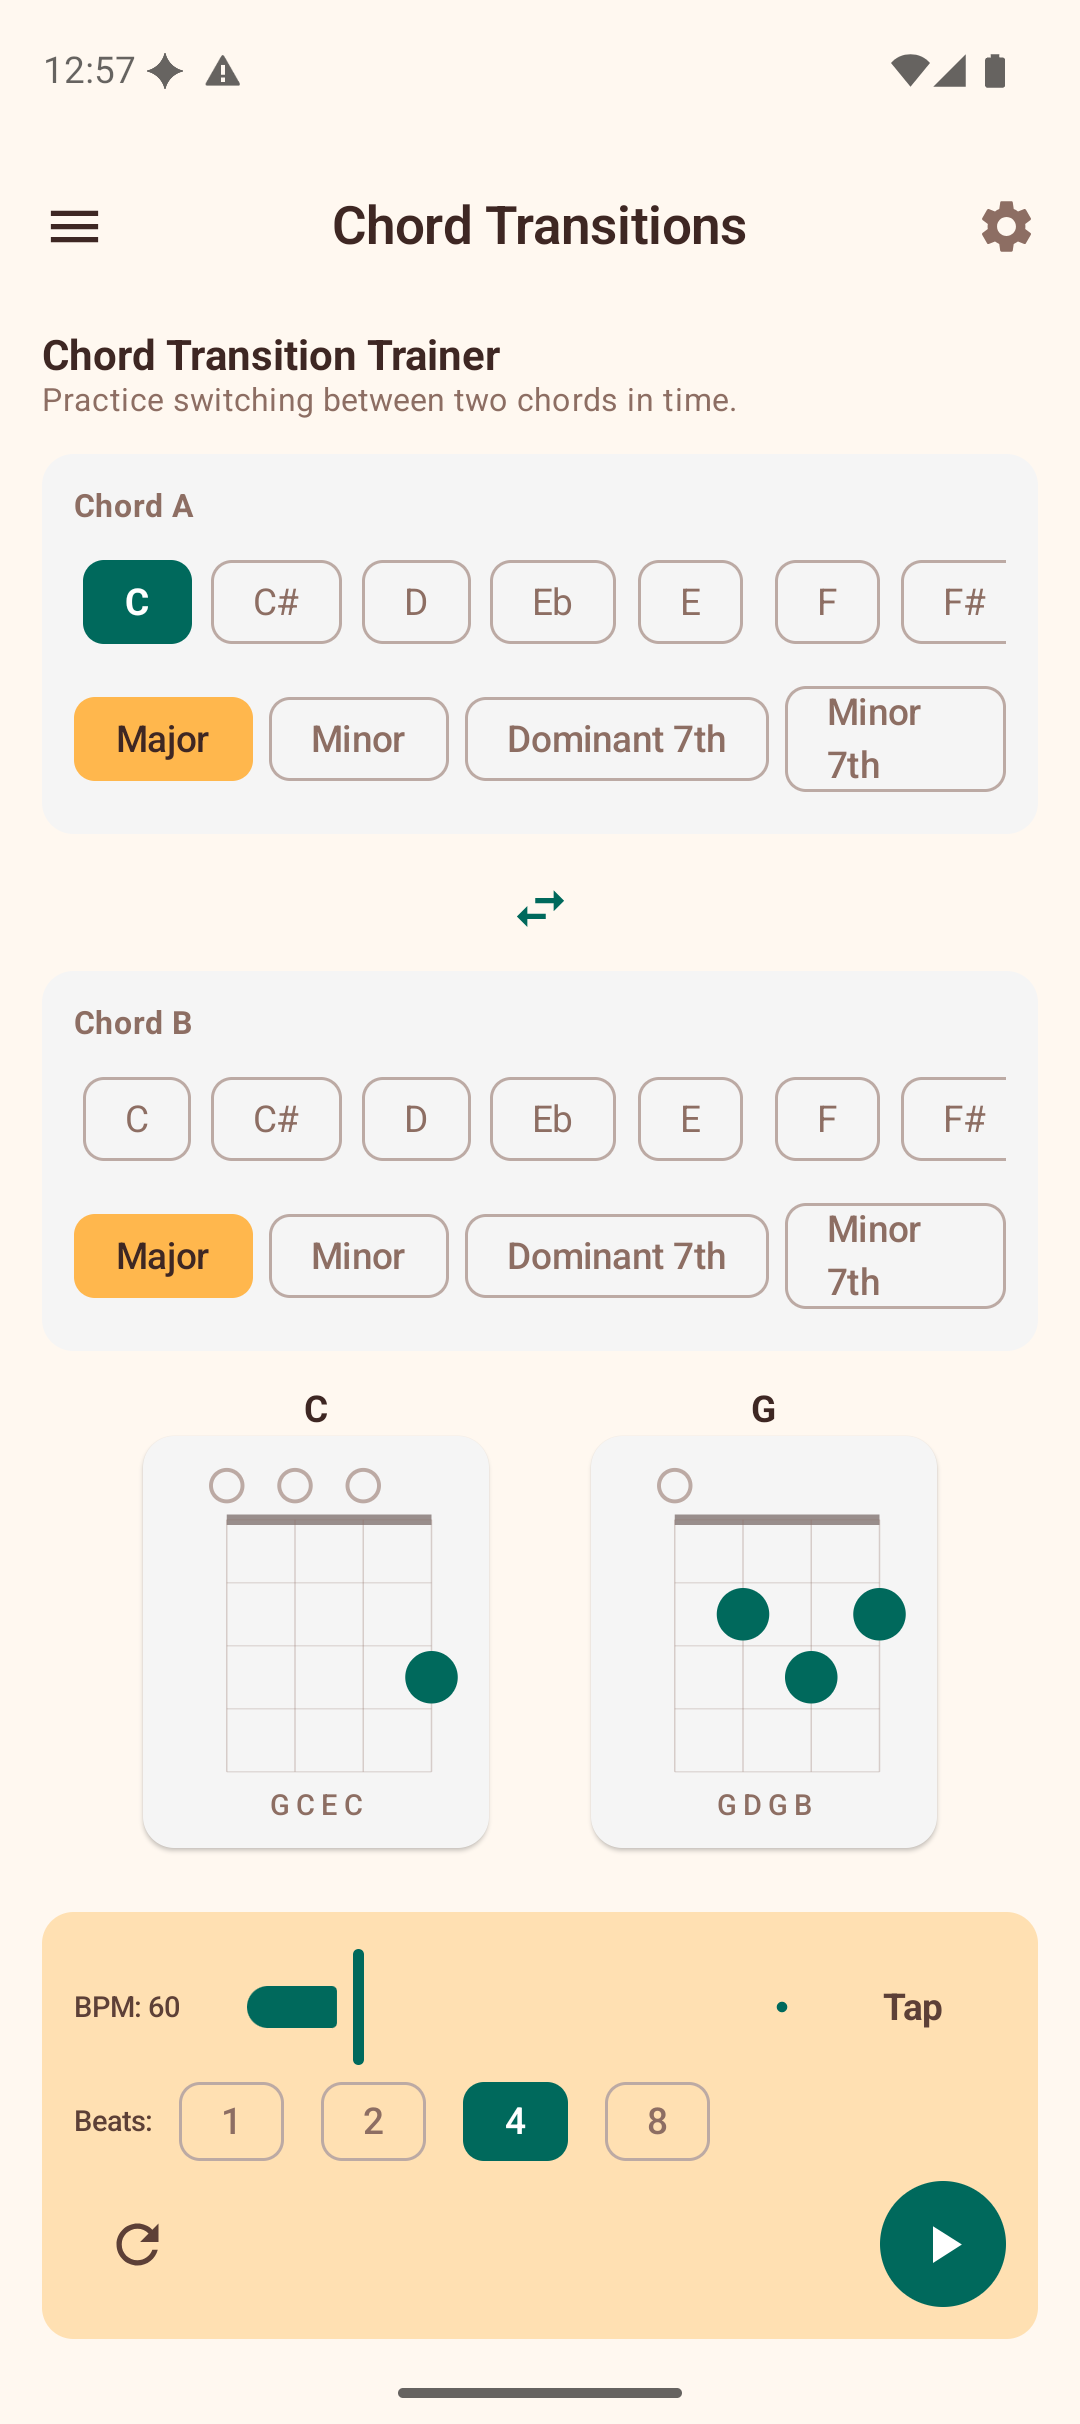Screen dimensions: 1080x2424
Task: Choose F# root for Chord B
Action: pyautogui.click(x=963, y=1119)
